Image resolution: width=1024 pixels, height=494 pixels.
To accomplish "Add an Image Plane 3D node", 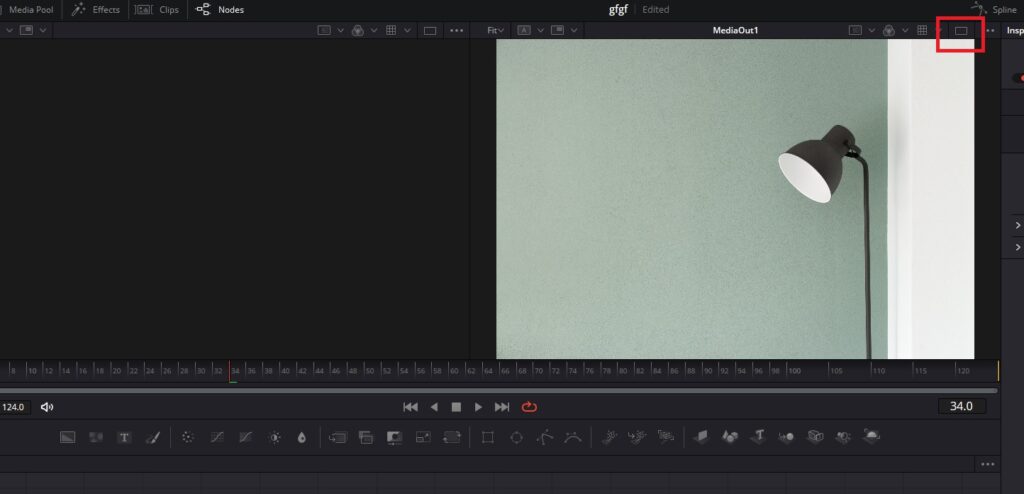I will point(701,437).
